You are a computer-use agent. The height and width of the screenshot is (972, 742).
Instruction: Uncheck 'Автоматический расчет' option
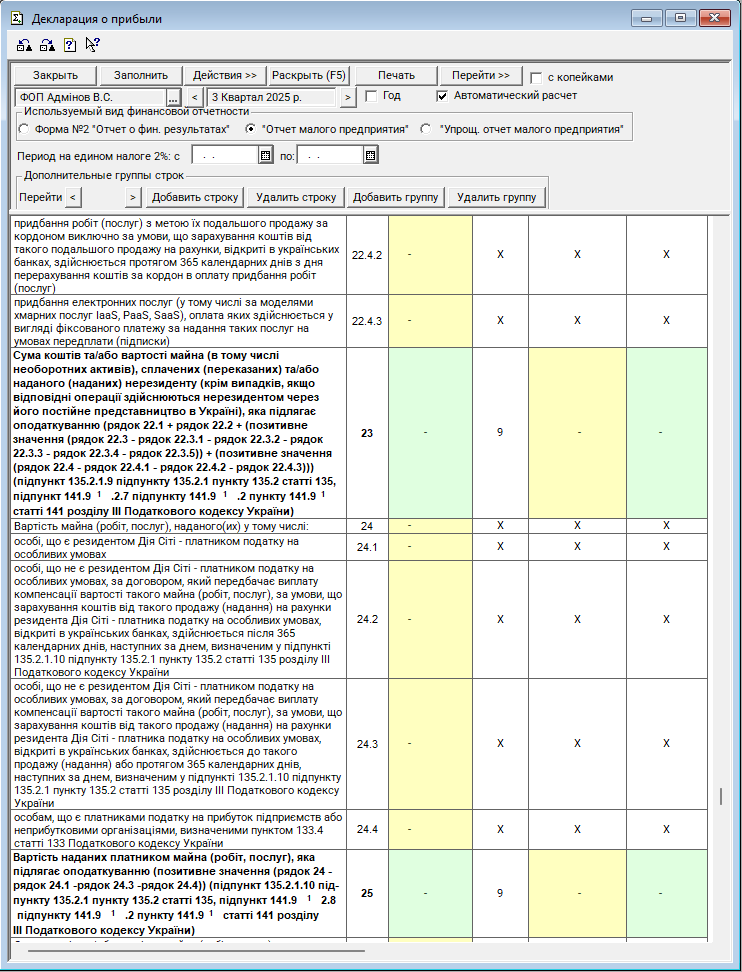click(x=443, y=96)
